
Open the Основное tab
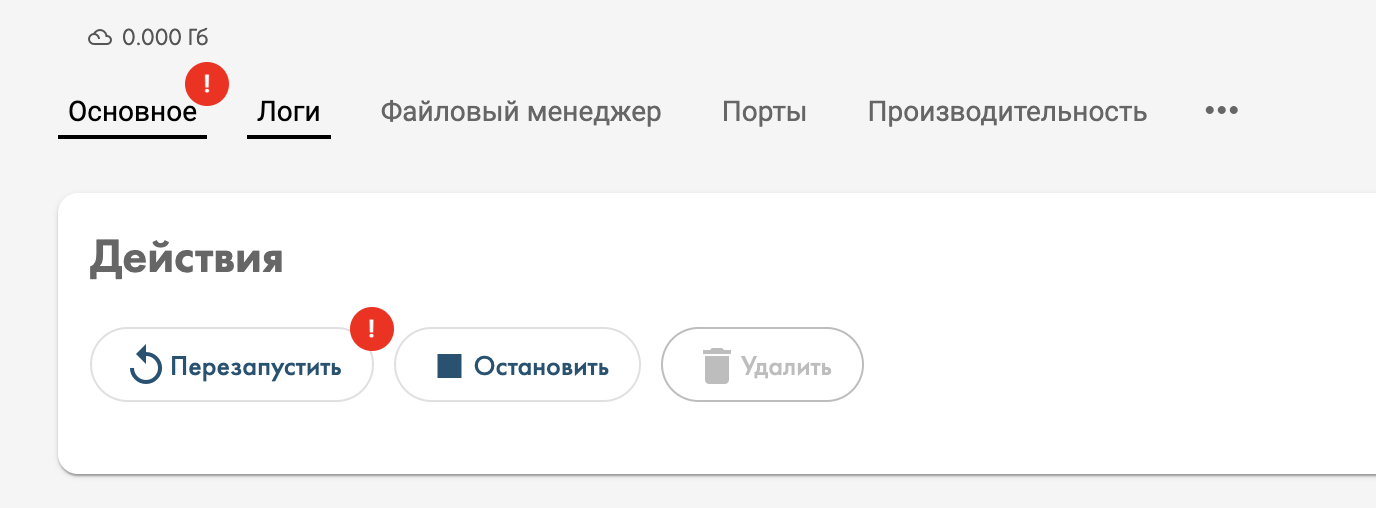coord(132,112)
